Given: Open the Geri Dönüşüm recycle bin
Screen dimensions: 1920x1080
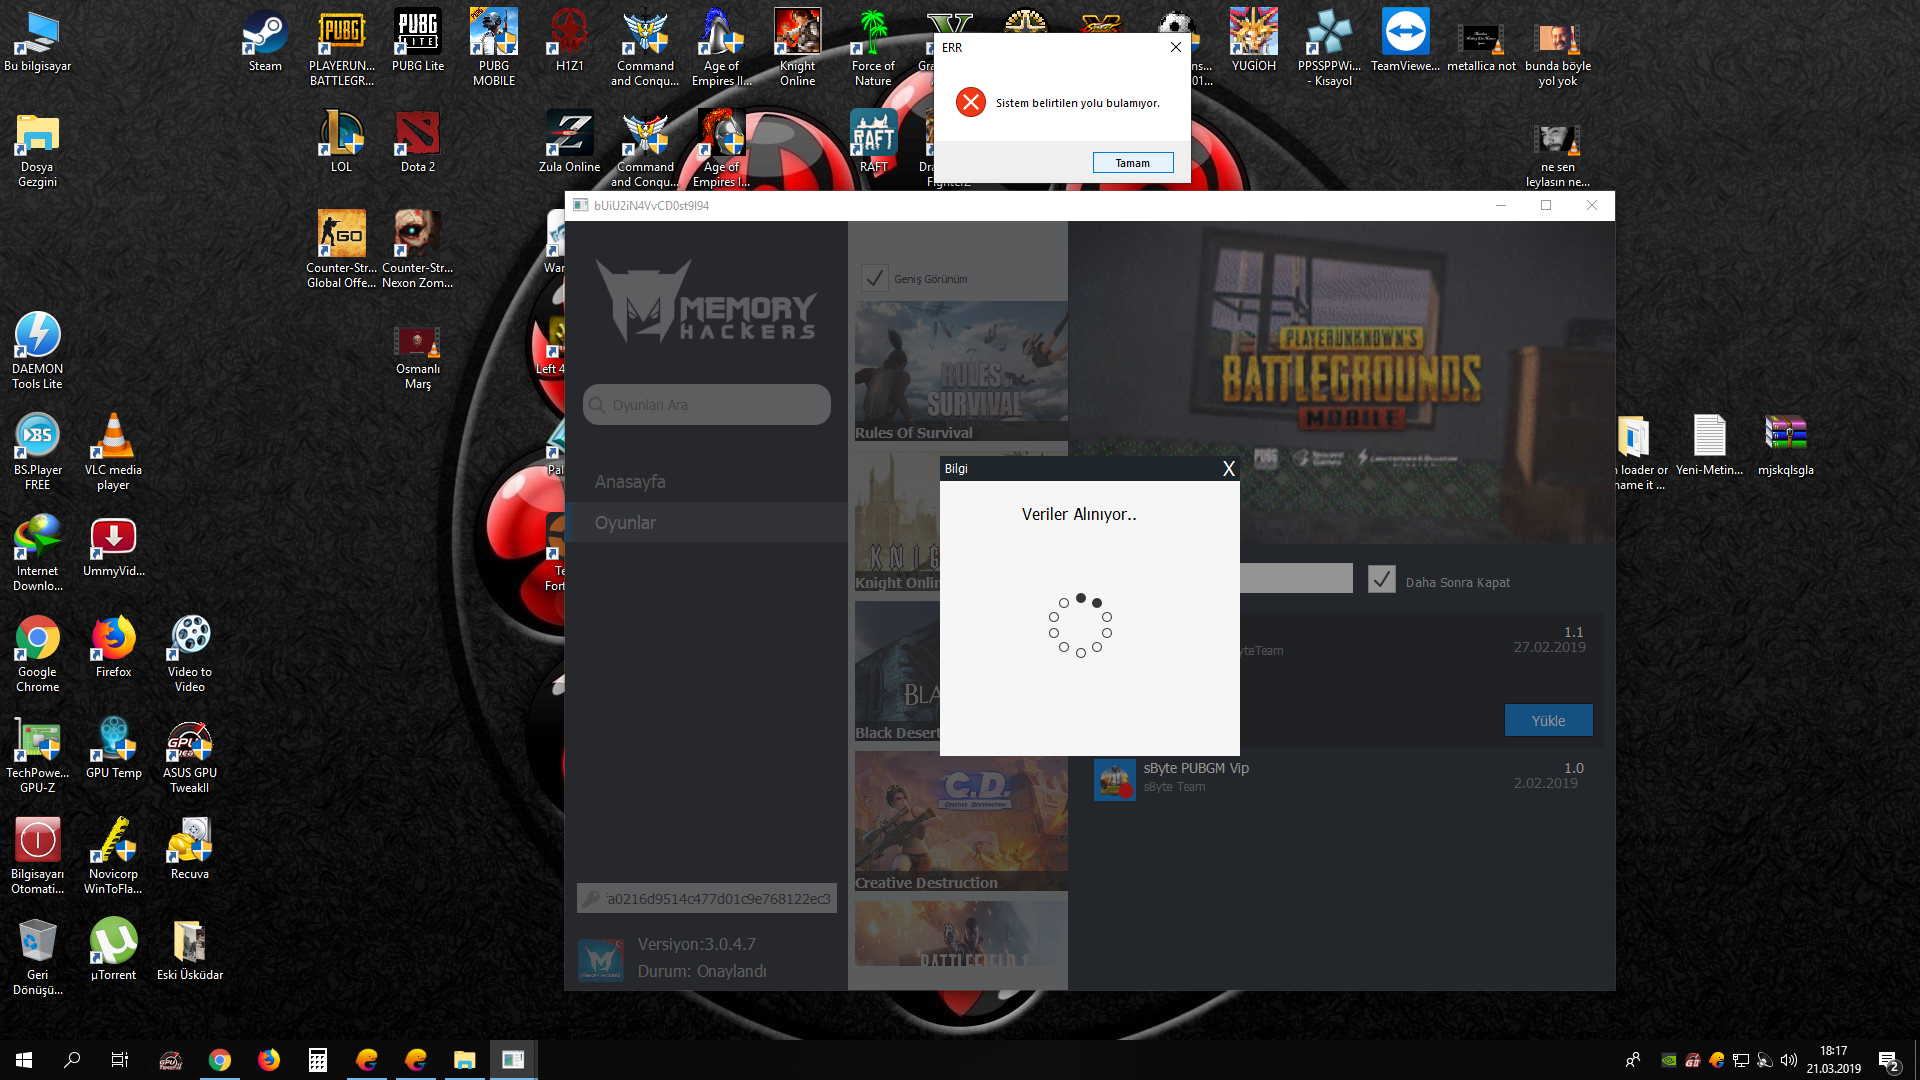Looking at the screenshot, I should pyautogui.click(x=37, y=957).
